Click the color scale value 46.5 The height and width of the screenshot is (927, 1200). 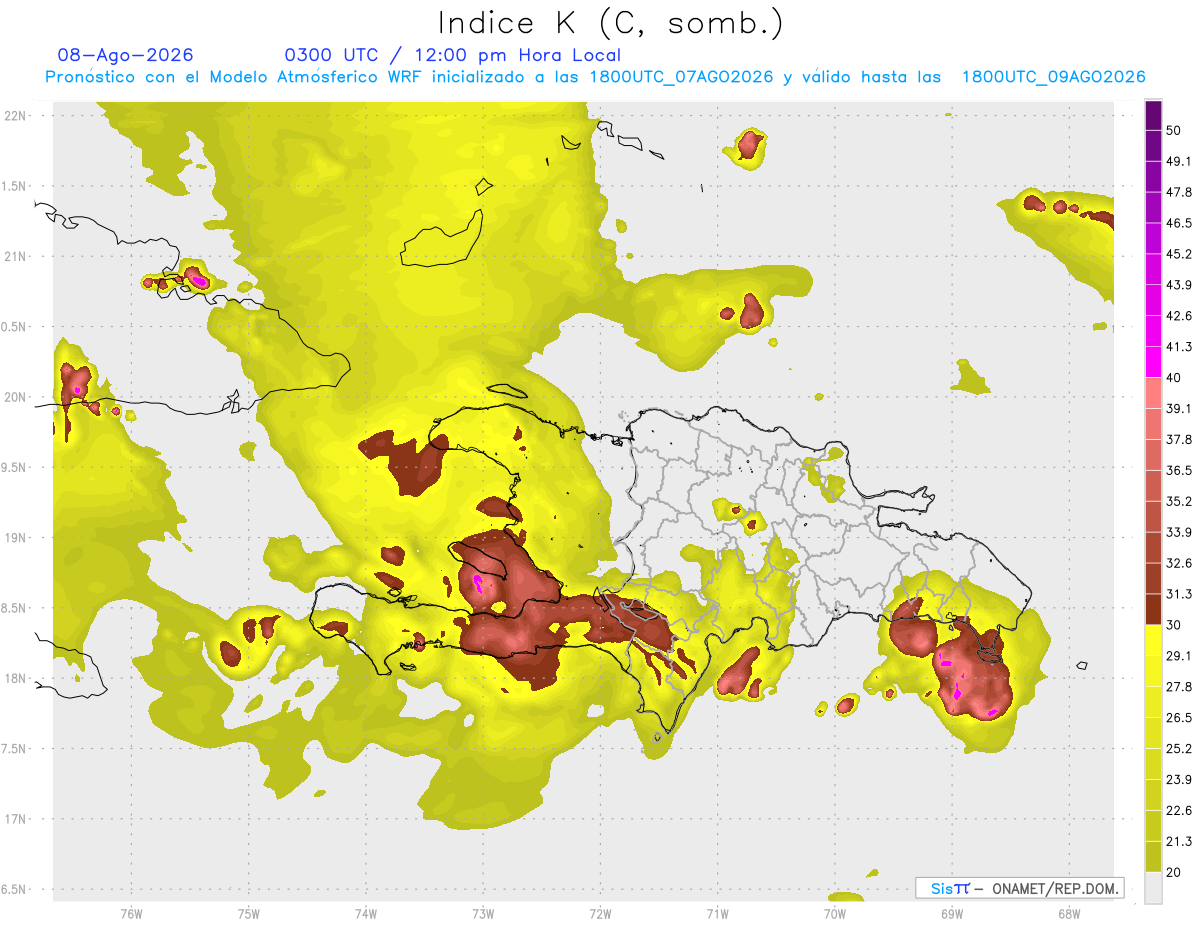tap(1180, 223)
